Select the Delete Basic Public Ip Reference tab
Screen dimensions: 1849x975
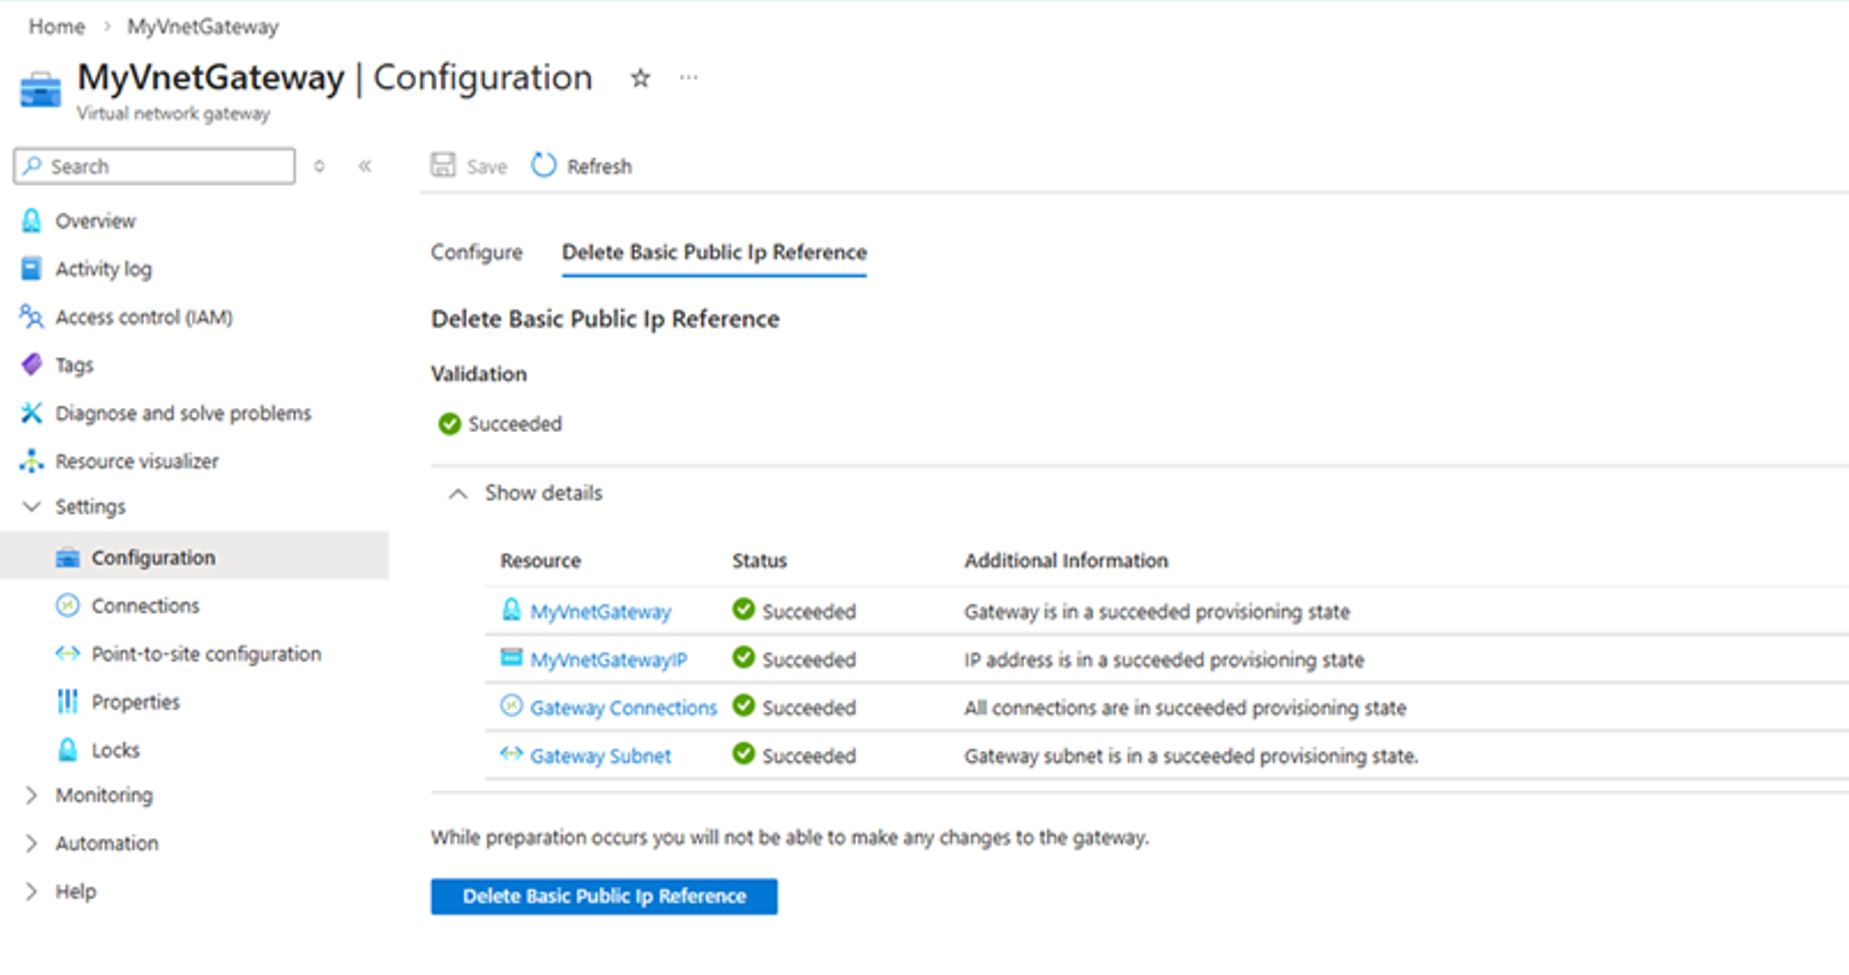pyautogui.click(x=713, y=252)
